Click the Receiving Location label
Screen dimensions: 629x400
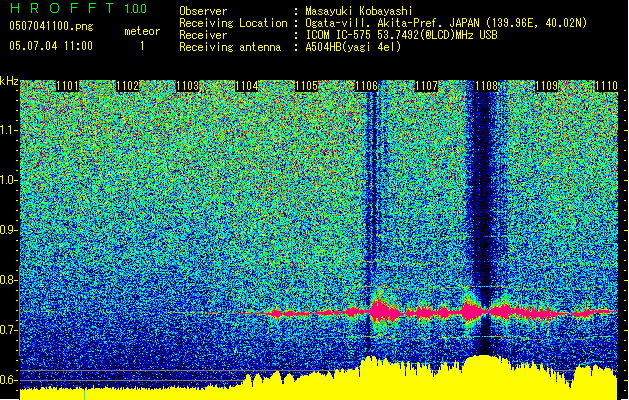(x=233, y=23)
